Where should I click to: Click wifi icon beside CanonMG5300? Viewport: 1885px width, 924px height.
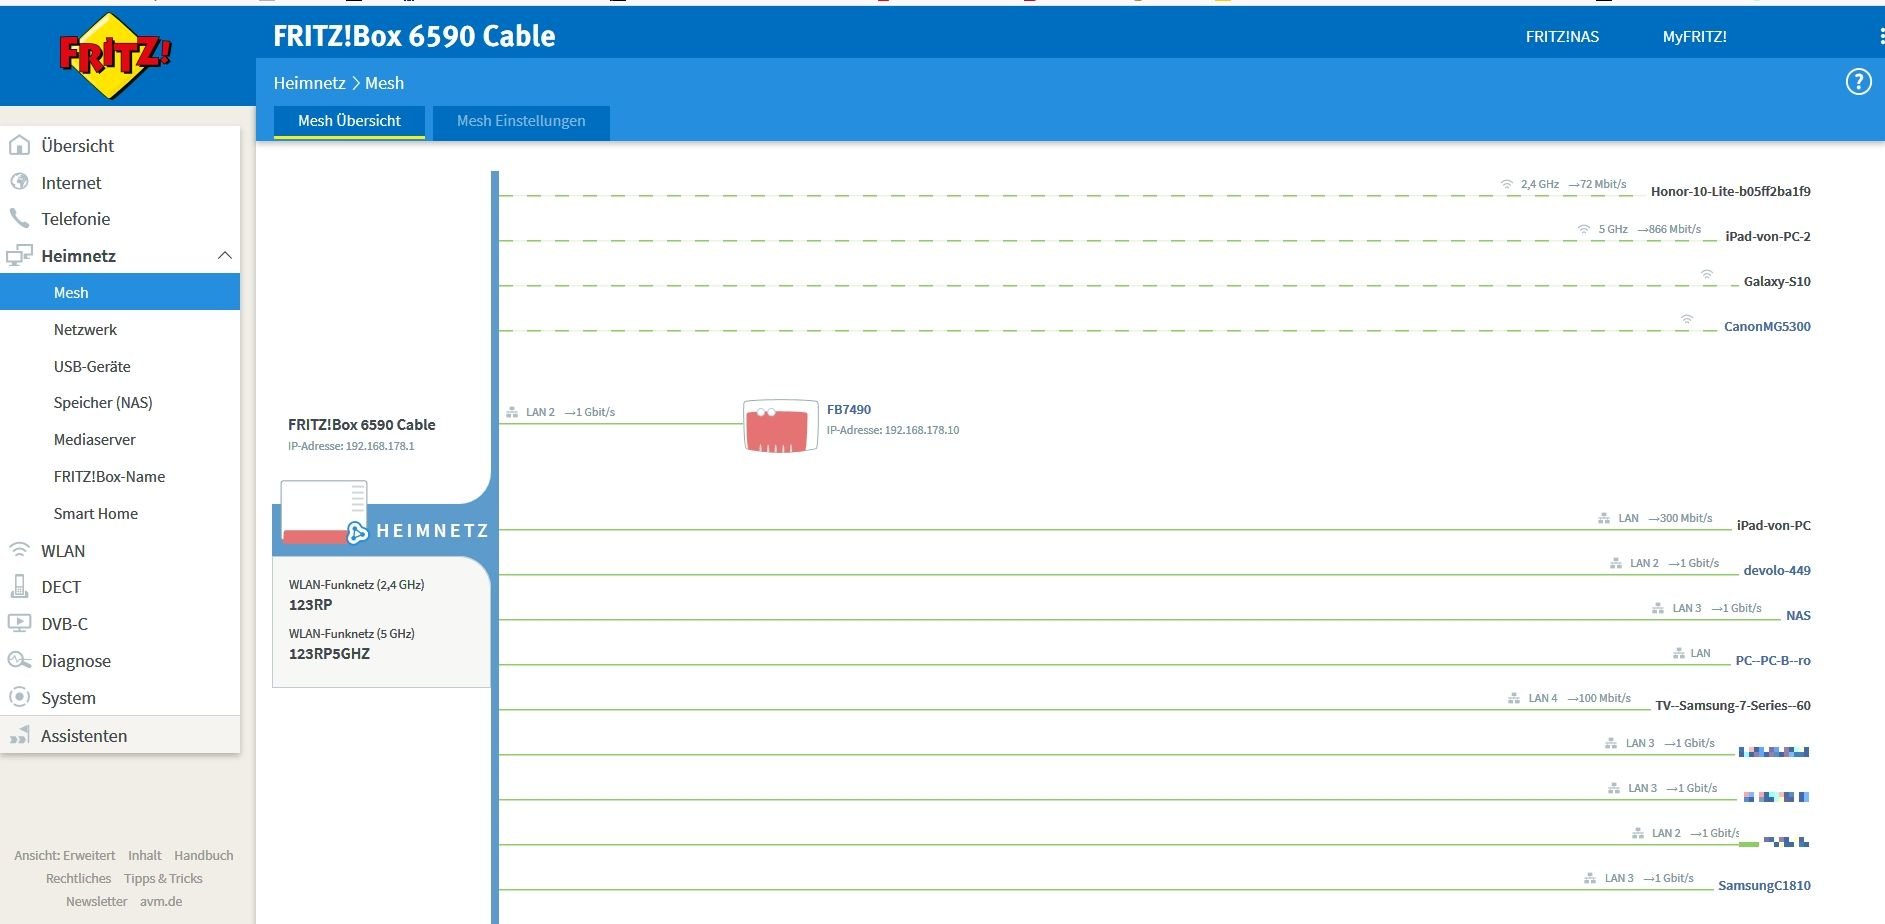(1687, 319)
